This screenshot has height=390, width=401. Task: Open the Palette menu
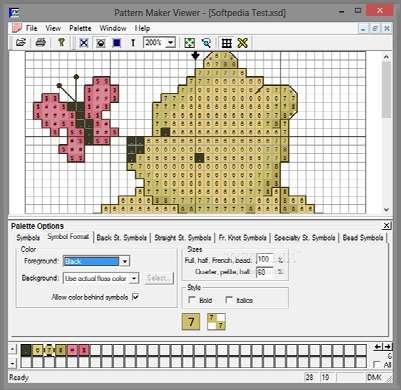tap(80, 28)
